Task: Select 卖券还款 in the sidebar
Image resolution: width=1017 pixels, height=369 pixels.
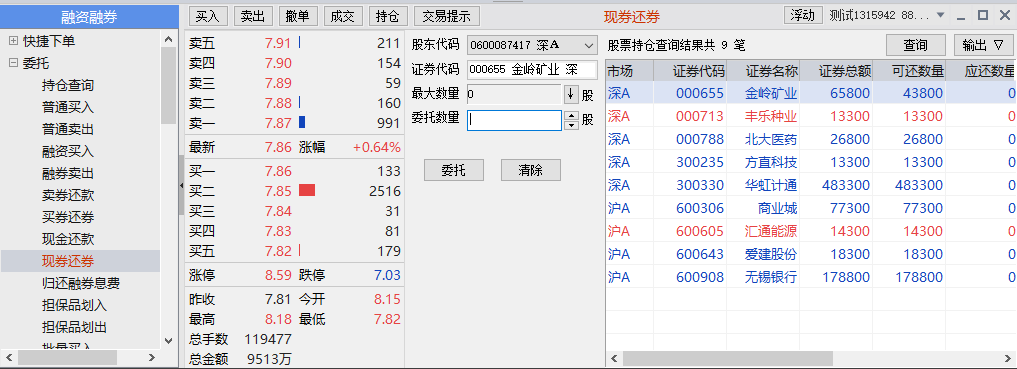Action: coord(68,195)
